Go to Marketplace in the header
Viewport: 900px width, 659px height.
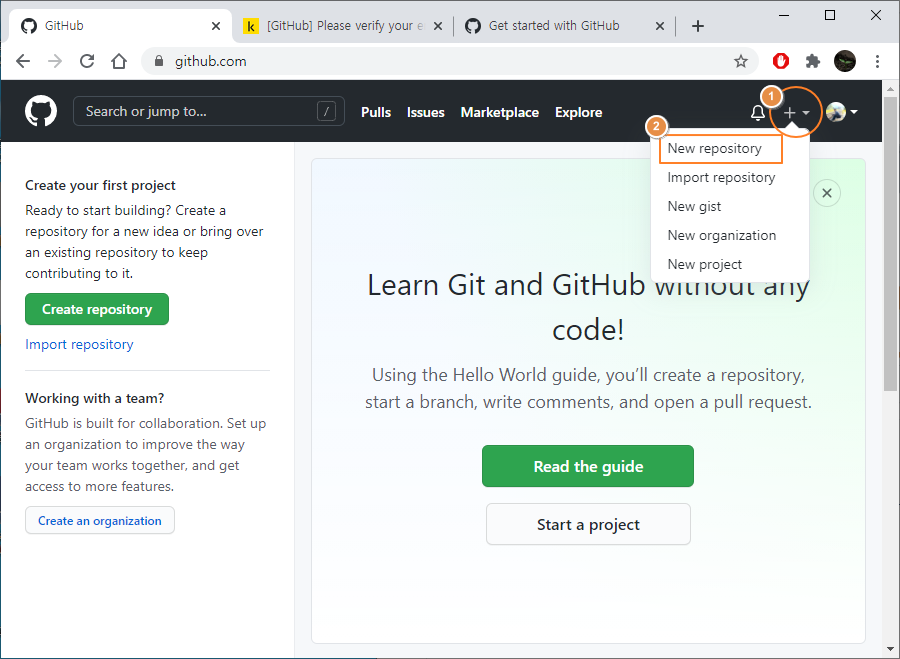499,113
